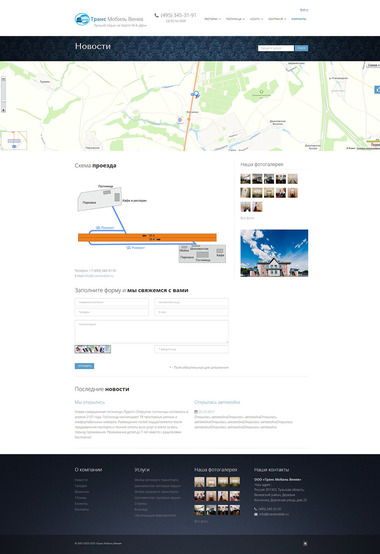Image resolution: width=380 pixels, height=554 pixels.
Task: Open Организация мероприятий in the footer services
Action: click(x=155, y=515)
